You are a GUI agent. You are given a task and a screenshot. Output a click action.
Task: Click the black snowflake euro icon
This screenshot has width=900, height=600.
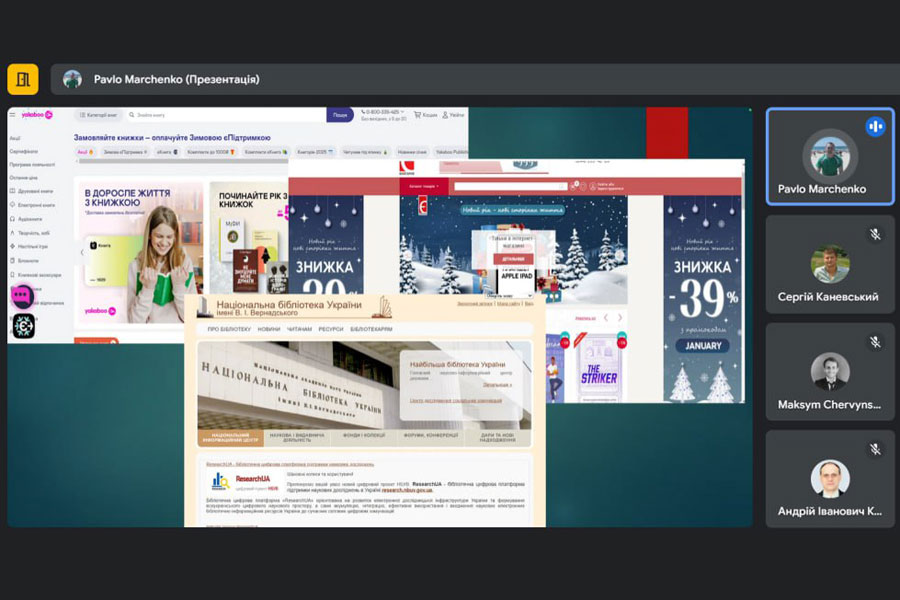(24, 326)
